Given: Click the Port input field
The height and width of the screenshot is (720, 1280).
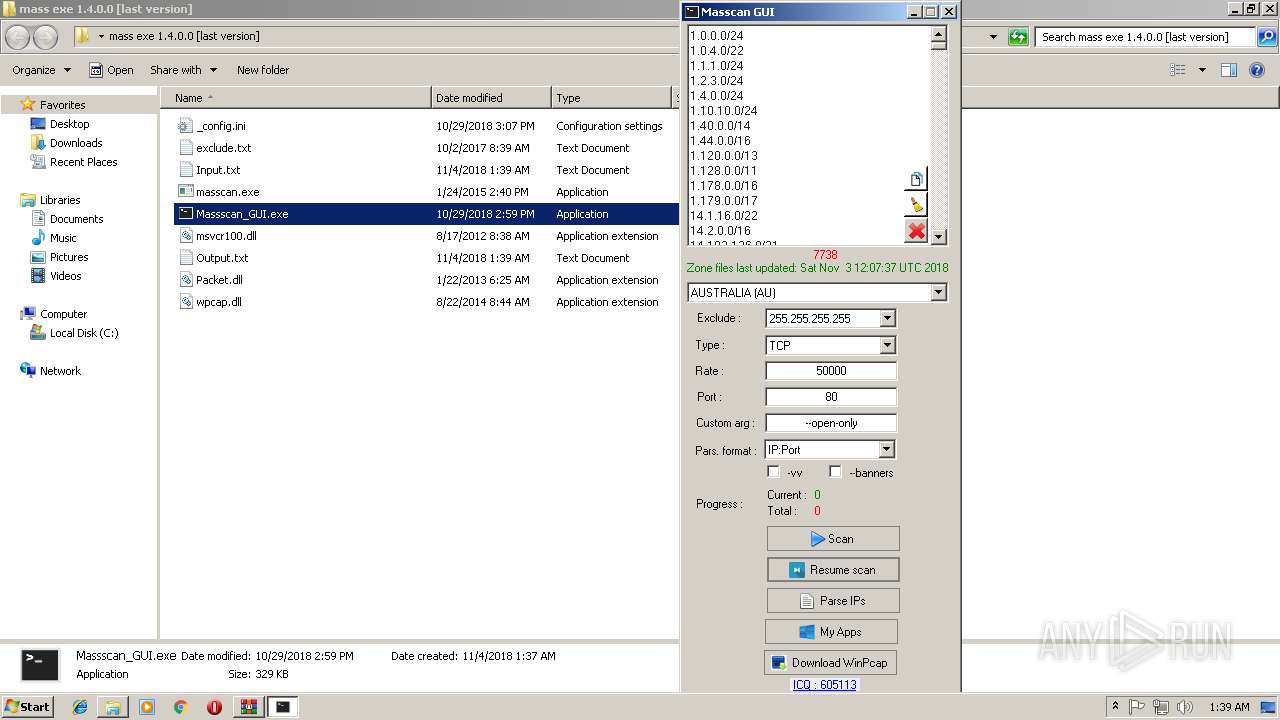Looking at the screenshot, I should point(831,397).
